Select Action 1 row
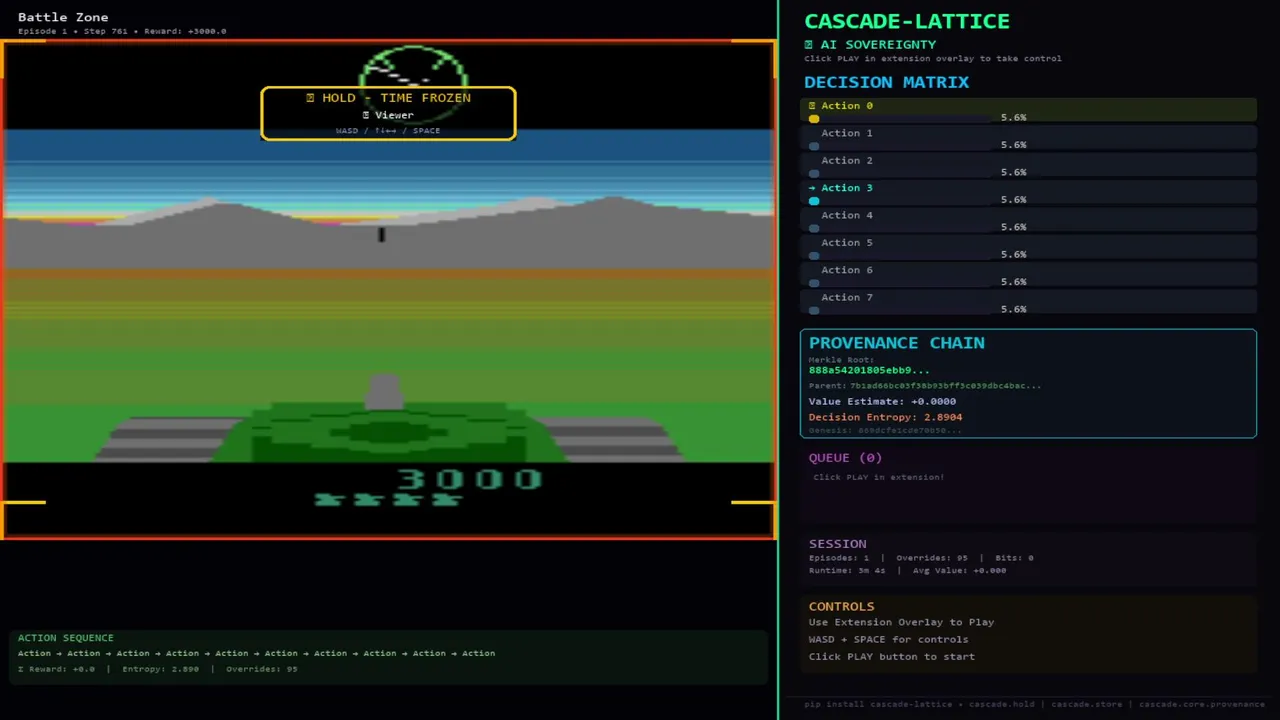1280x720 pixels. click(x=1028, y=138)
